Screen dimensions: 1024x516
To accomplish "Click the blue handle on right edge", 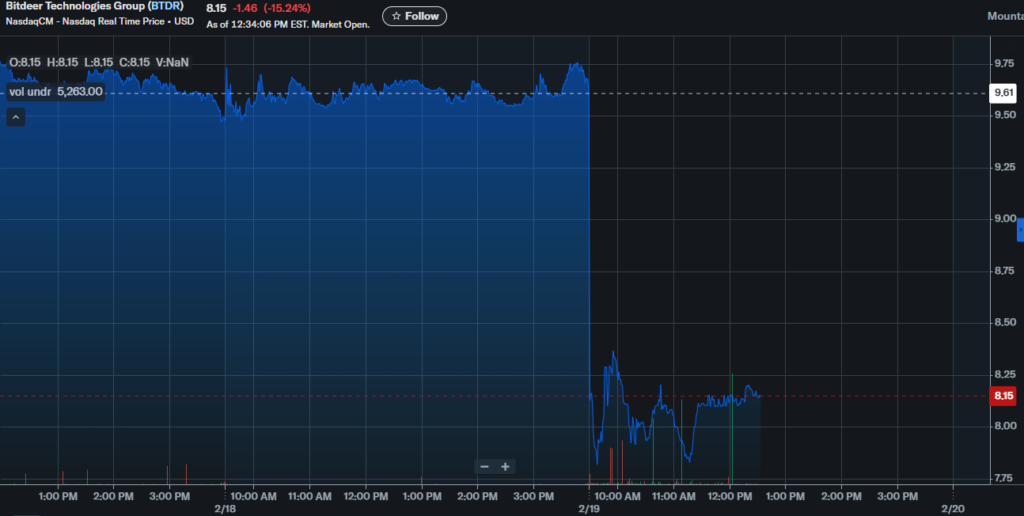I will click(x=1020, y=230).
